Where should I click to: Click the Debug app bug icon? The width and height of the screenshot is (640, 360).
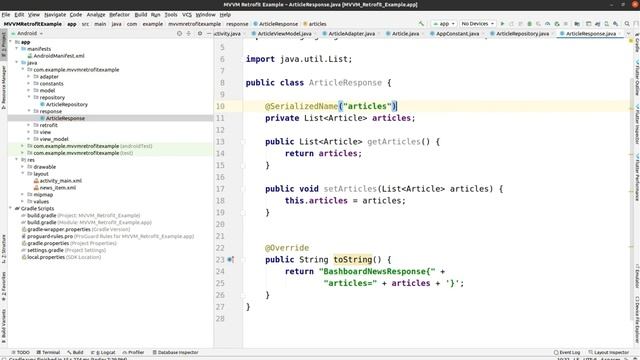529,24
